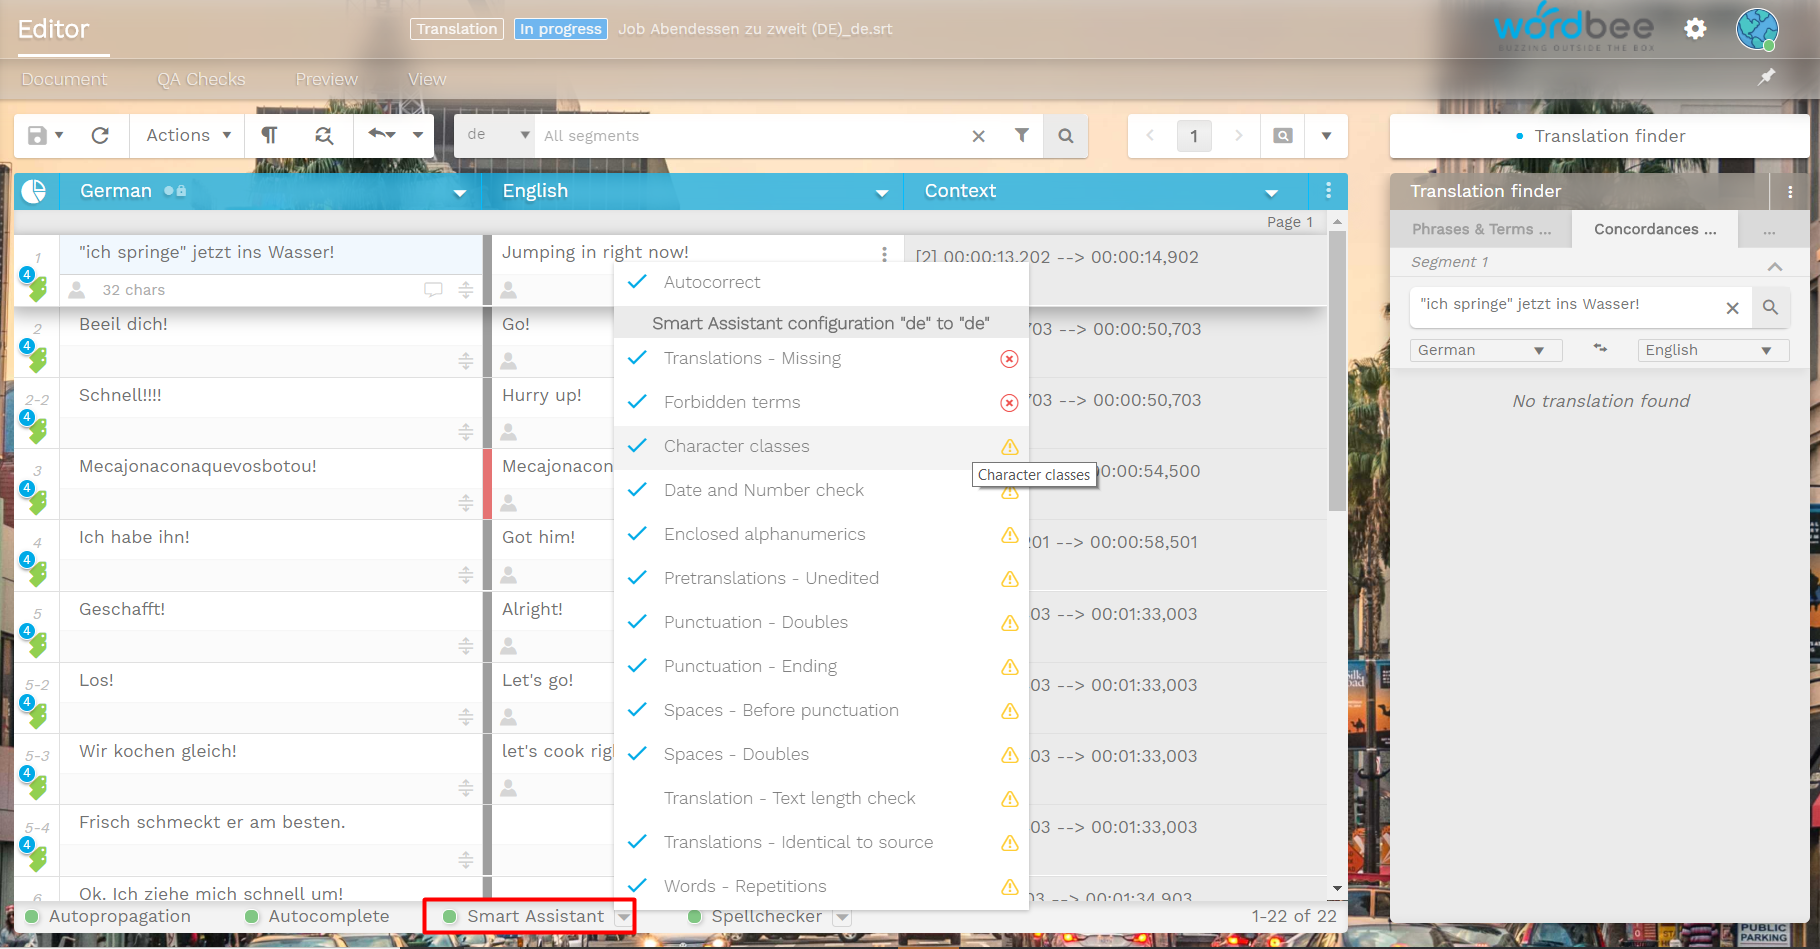
Task: Click the Character classes warning severity icon
Action: tap(1010, 447)
